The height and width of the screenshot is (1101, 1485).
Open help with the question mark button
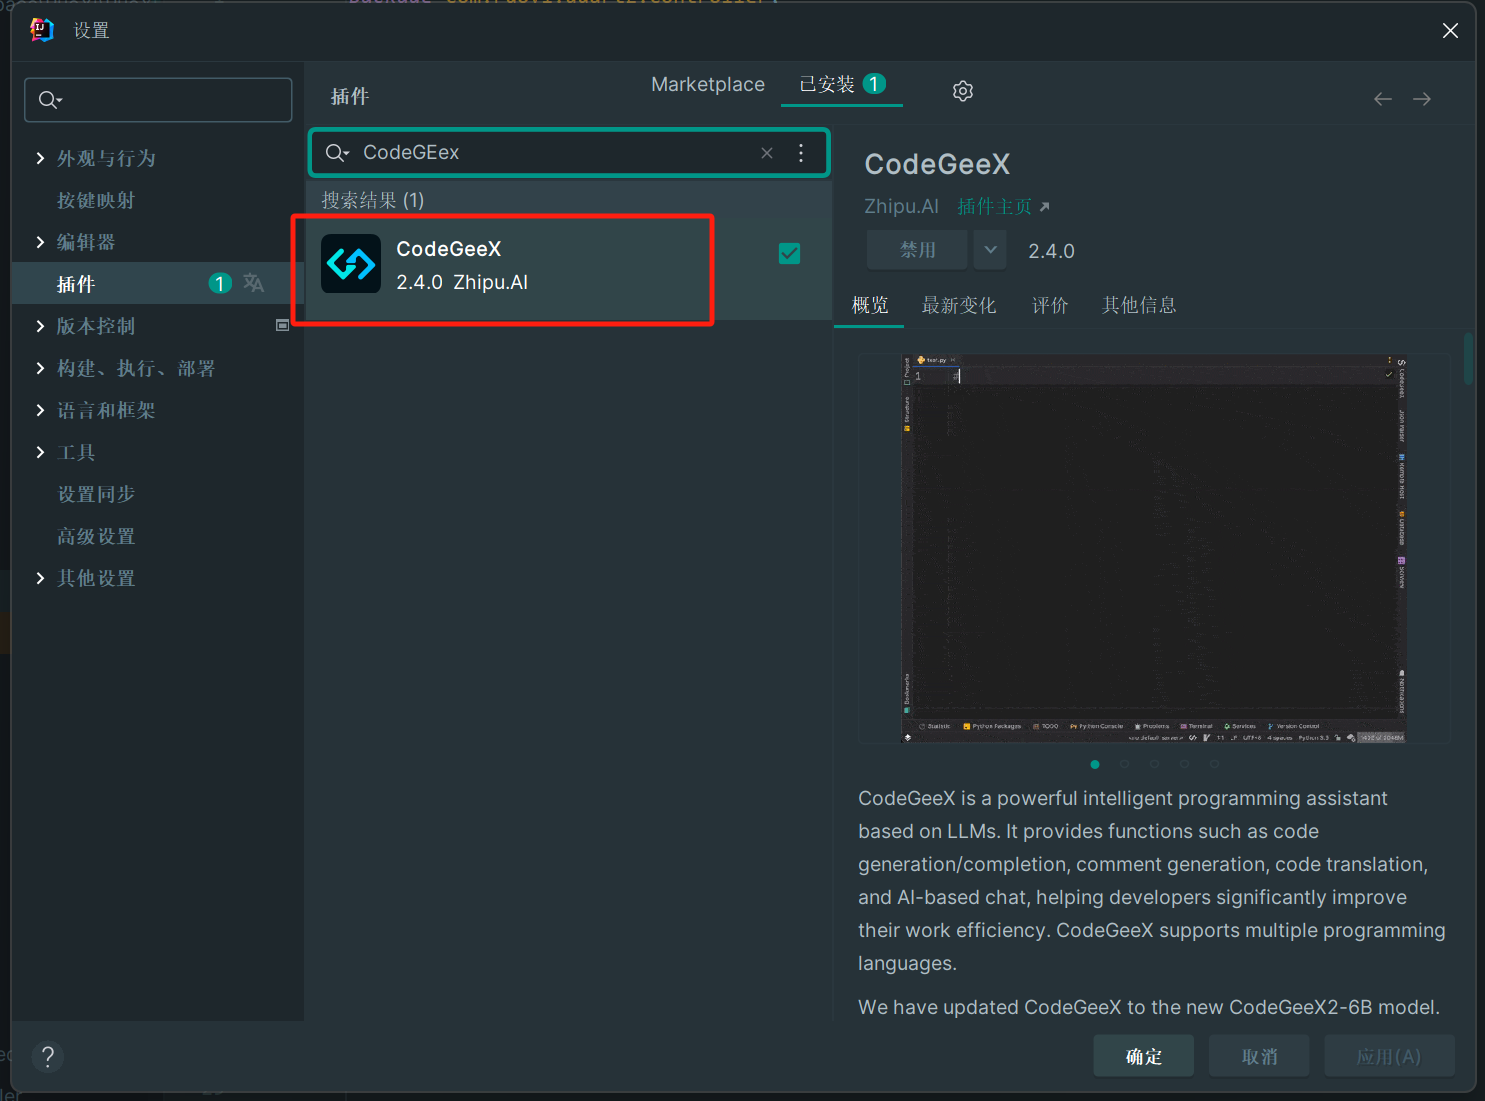(48, 1057)
